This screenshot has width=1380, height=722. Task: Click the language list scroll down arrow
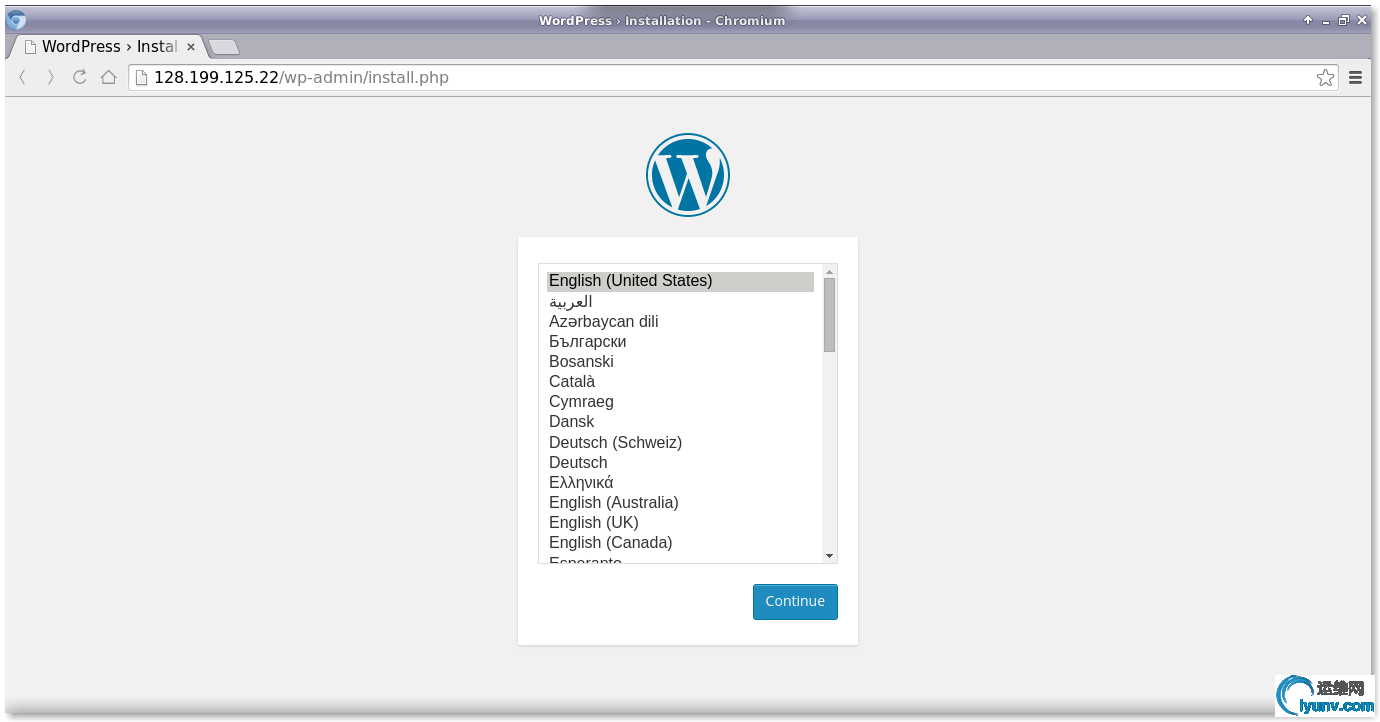(829, 555)
